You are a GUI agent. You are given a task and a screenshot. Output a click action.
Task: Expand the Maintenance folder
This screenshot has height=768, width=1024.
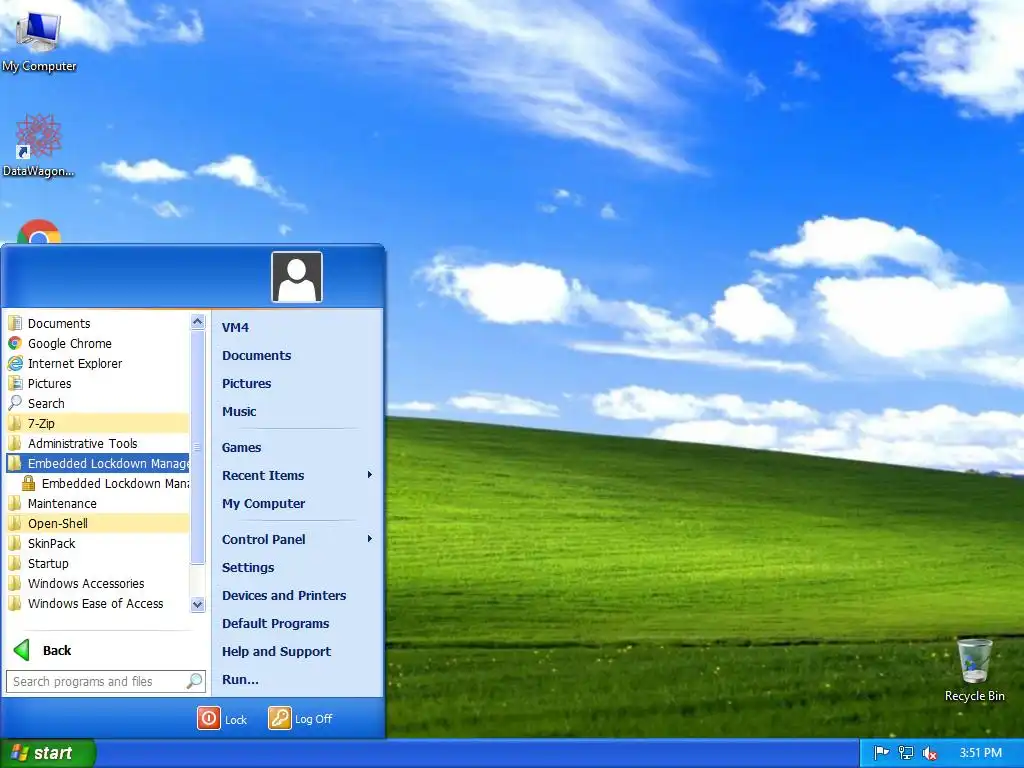[x=98, y=504]
